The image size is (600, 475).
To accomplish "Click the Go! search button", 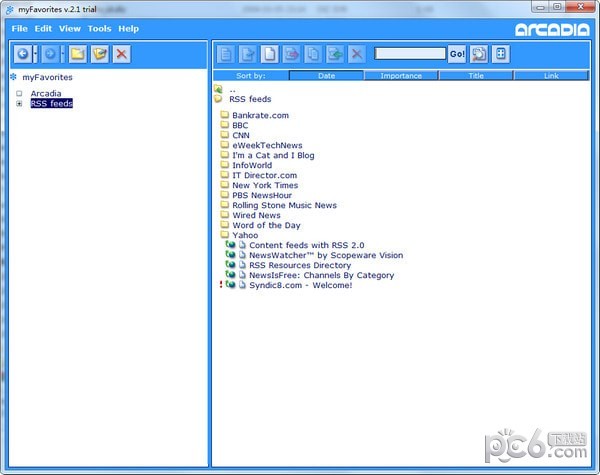I will 457,54.
